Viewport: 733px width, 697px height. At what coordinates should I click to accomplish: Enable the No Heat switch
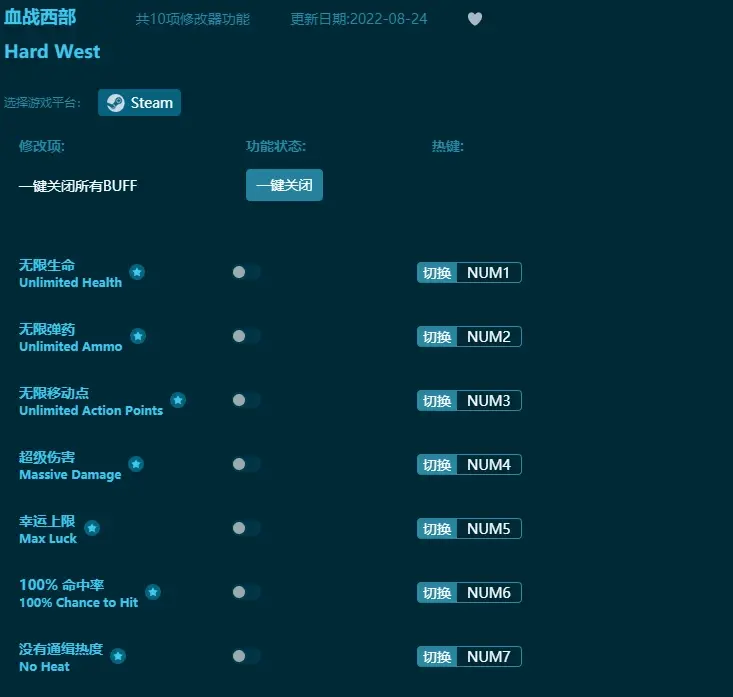[x=246, y=656]
